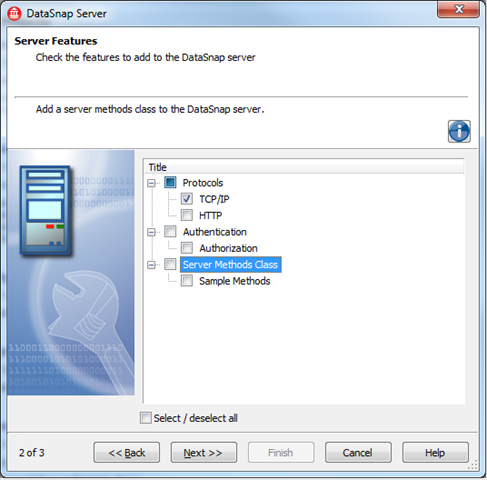Toggle the Protocols checkbox
Screen dimensions: 487x480
[x=170, y=182]
